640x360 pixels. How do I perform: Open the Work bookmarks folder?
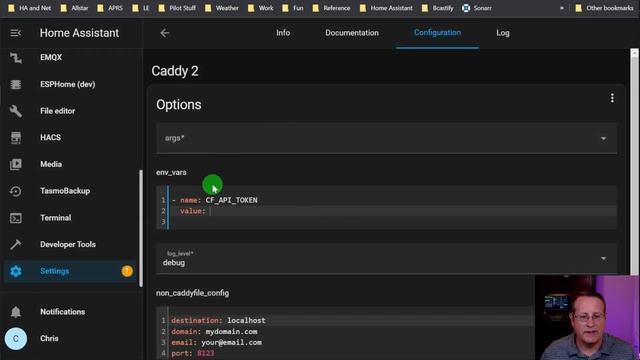point(260,8)
